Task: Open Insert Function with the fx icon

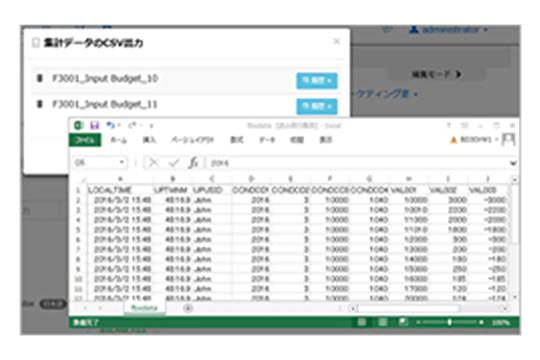Action: [194, 163]
